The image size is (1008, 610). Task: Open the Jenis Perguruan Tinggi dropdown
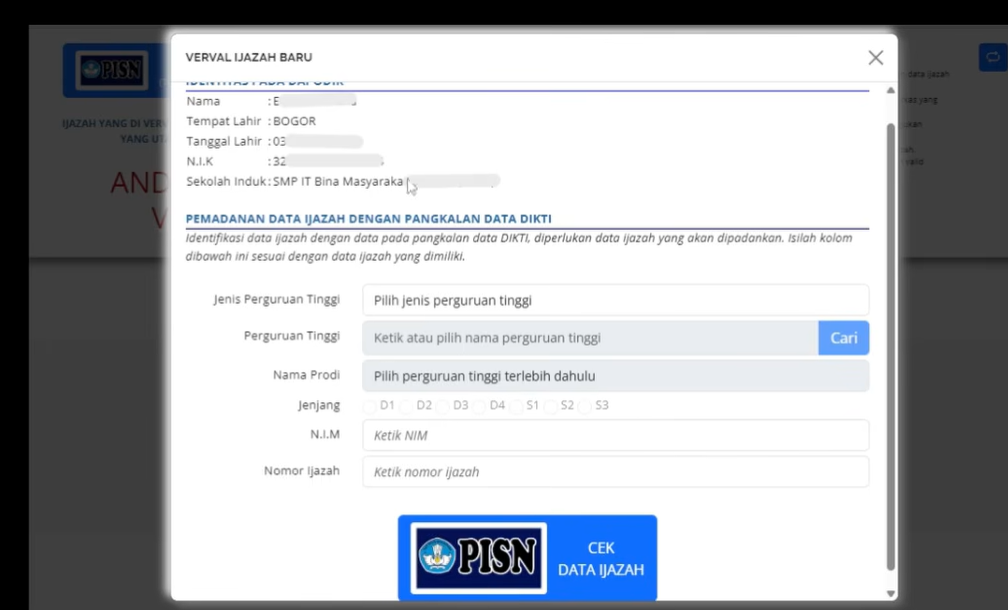(615, 300)
